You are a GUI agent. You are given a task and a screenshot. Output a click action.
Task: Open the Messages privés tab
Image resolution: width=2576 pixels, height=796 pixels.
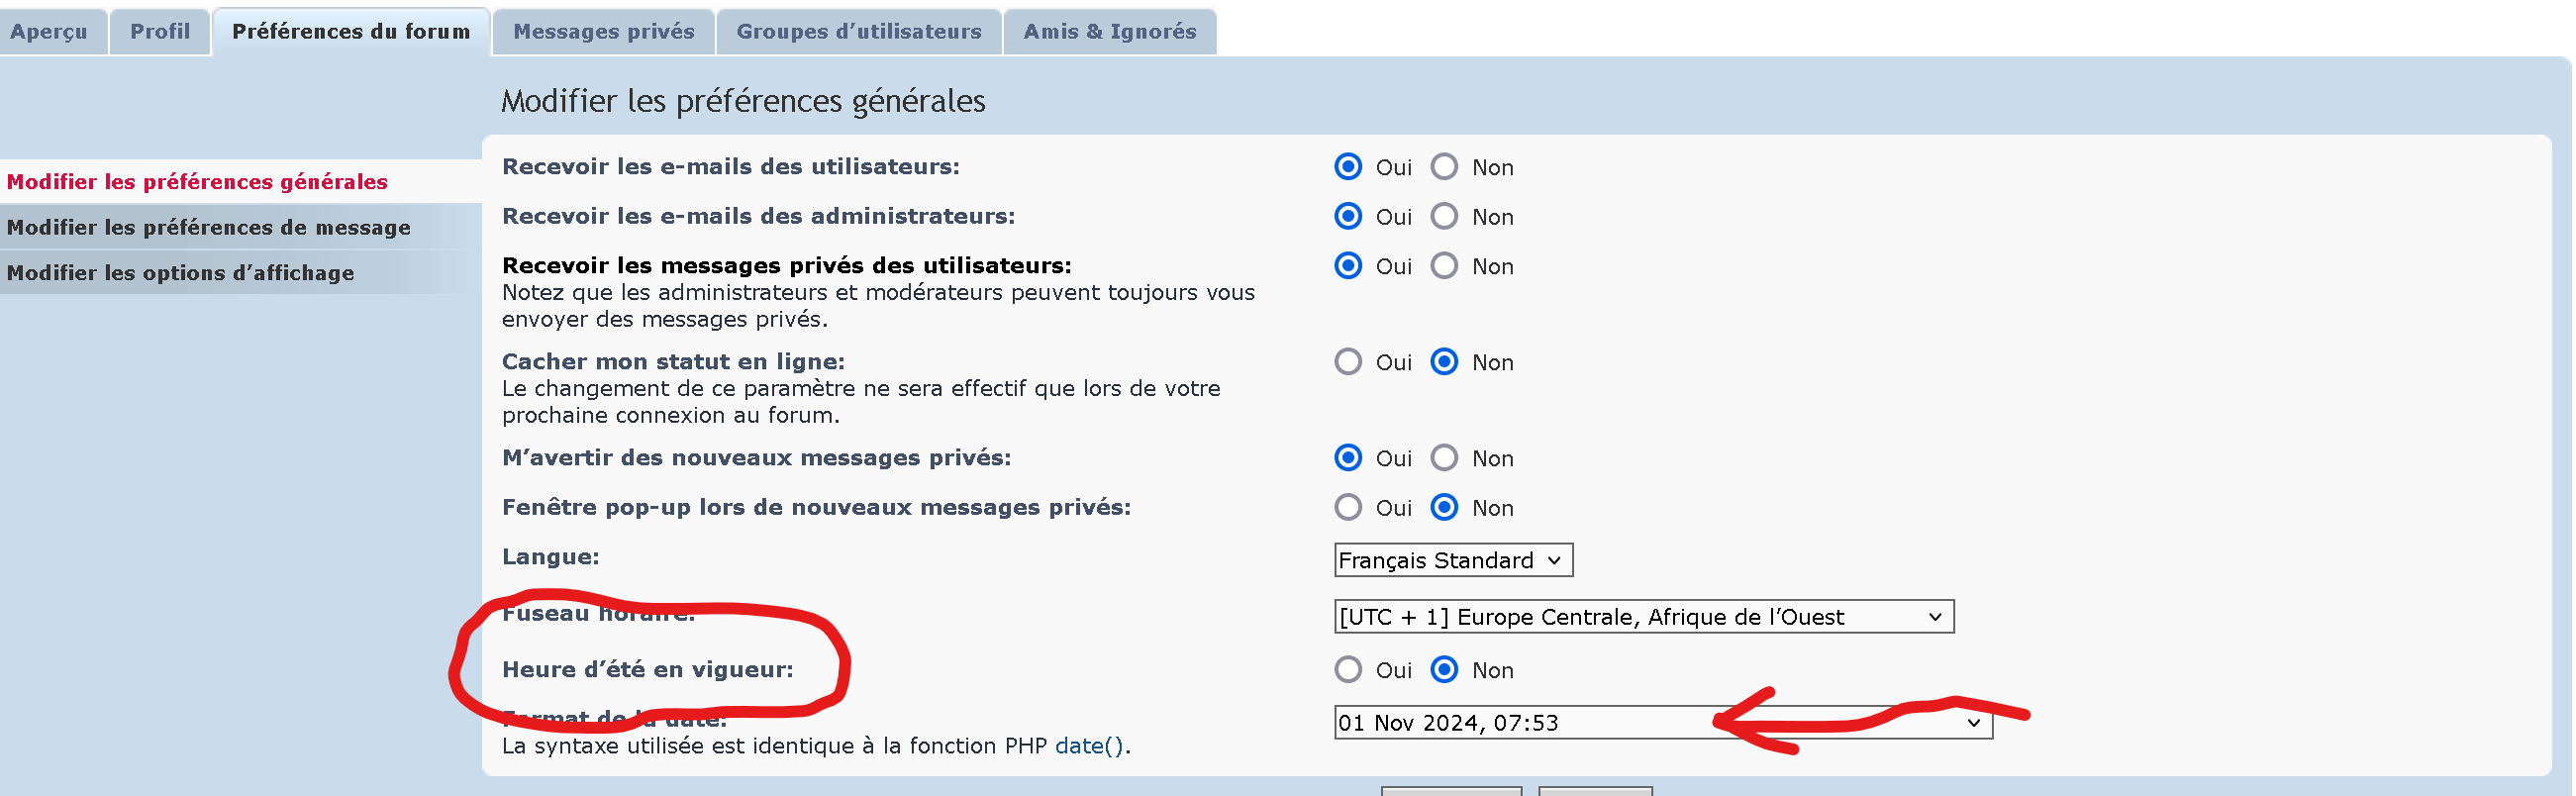coord(603,32)
